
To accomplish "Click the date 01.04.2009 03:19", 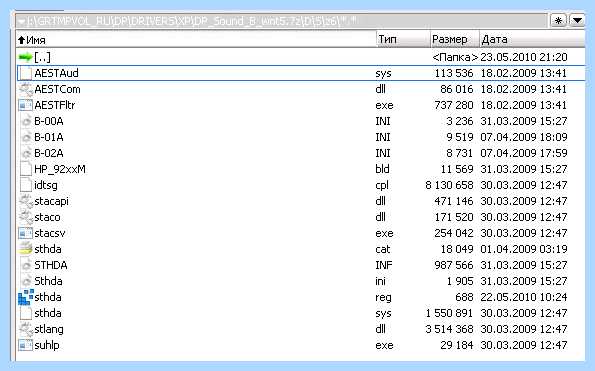I will [x=524, y=249].
